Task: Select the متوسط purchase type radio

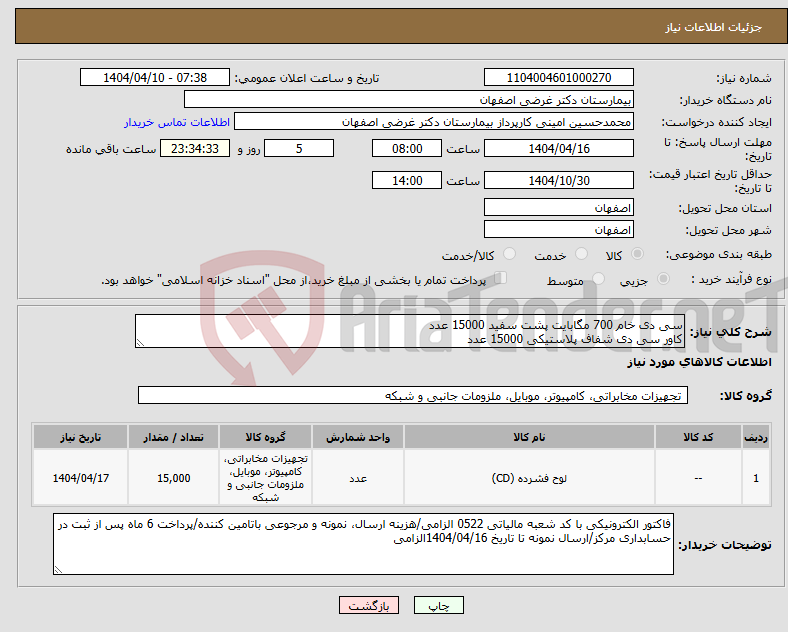Action: pos(598,278)
